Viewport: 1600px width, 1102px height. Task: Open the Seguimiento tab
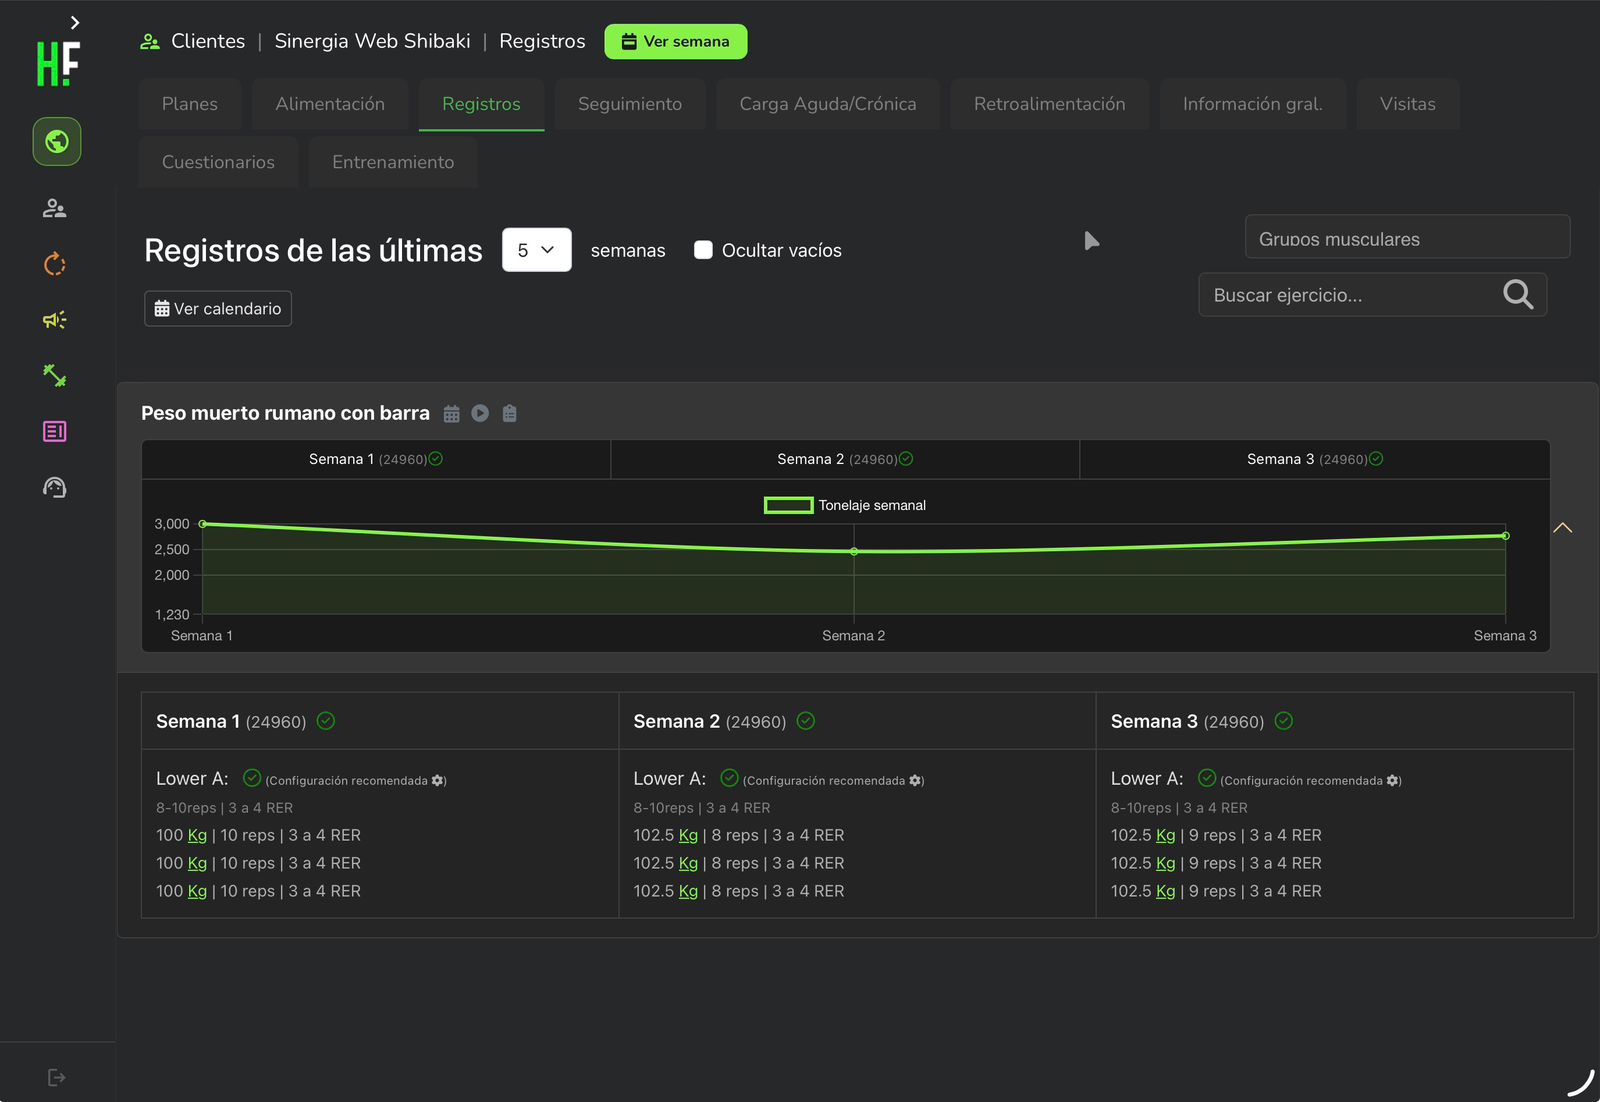pyautogui.click(x=630, y=104)
